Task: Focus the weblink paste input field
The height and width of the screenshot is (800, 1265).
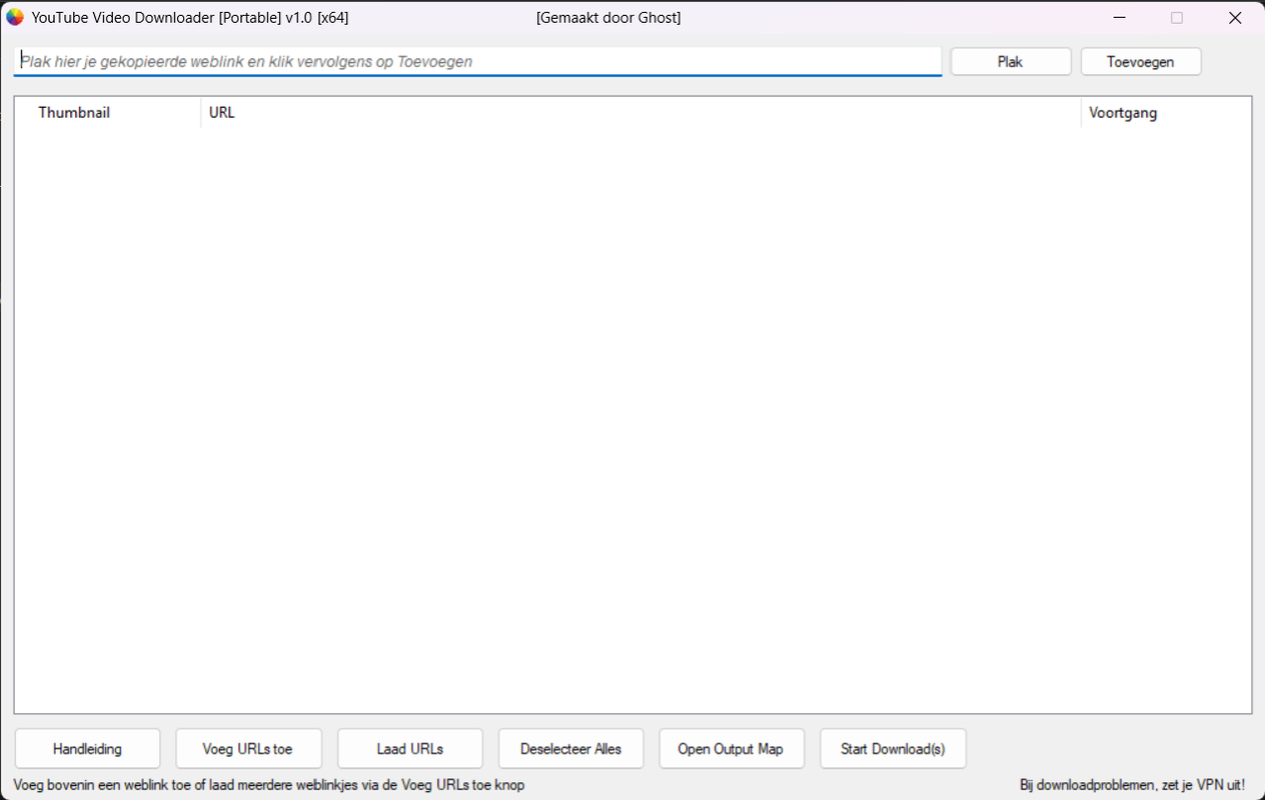Action: [x=478, y=61]
